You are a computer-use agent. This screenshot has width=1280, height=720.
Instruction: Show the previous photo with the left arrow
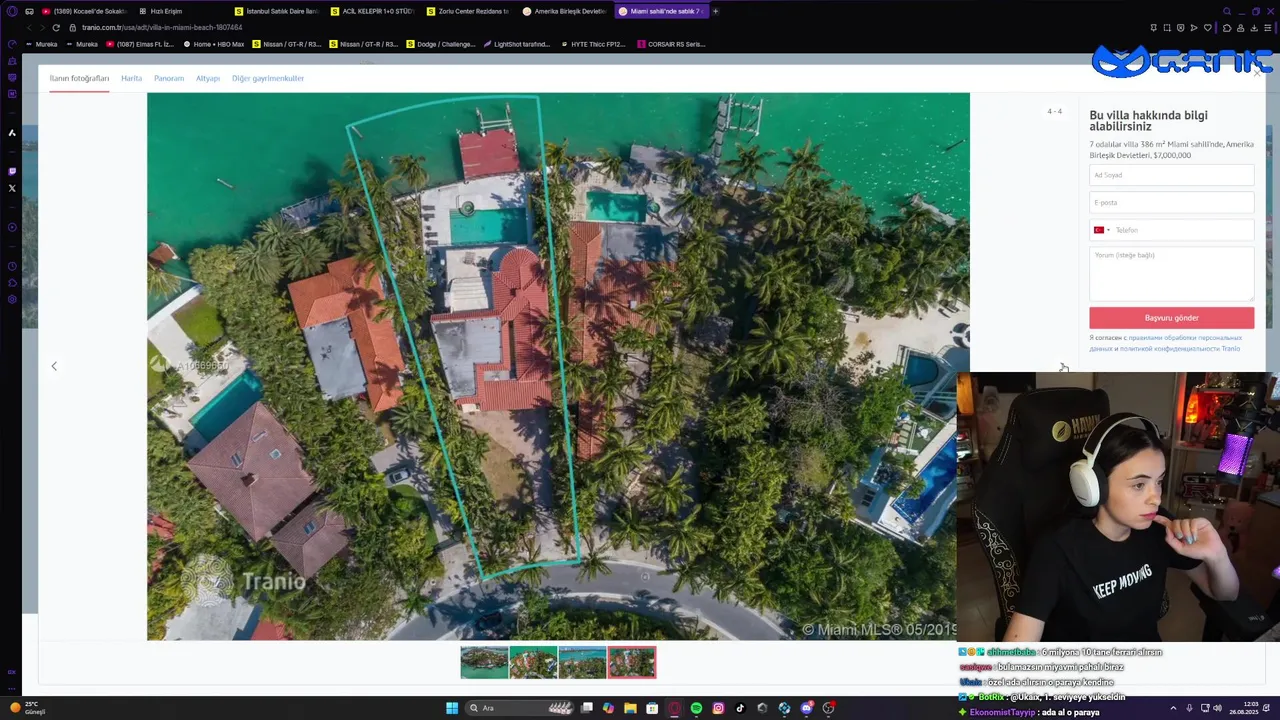click(54, 366)
